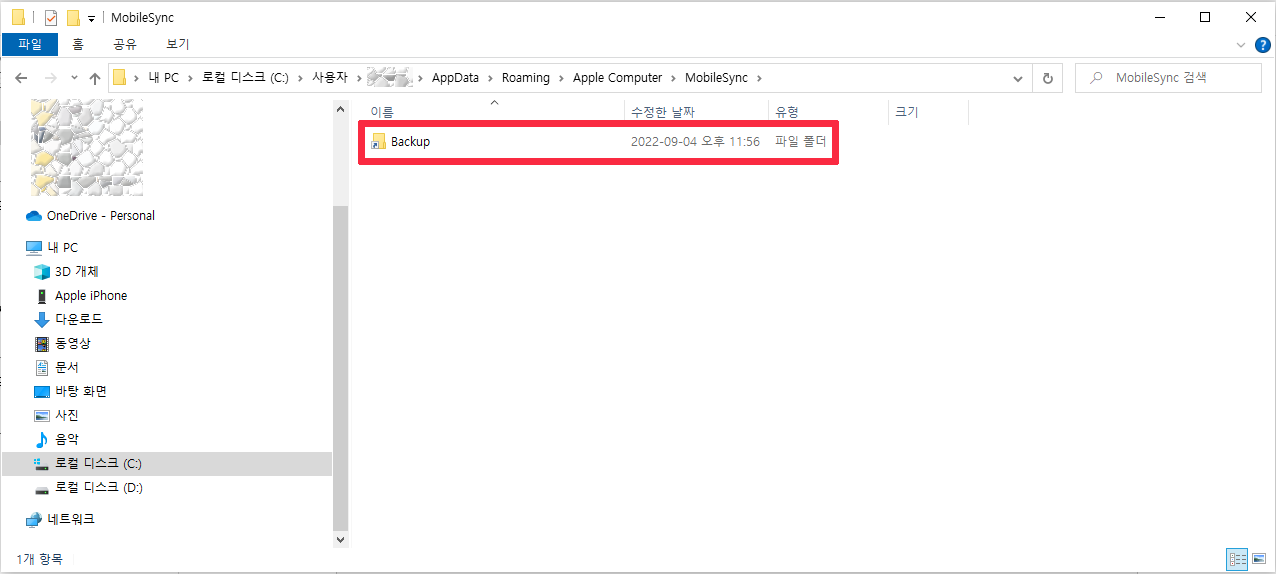Switch to details view layout

tap(1237, 558)
